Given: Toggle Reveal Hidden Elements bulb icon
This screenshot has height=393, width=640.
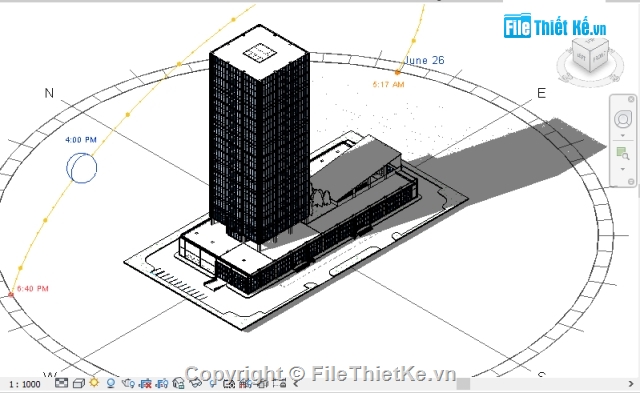Looking at the screenshot, I should (x=213, y=384).
